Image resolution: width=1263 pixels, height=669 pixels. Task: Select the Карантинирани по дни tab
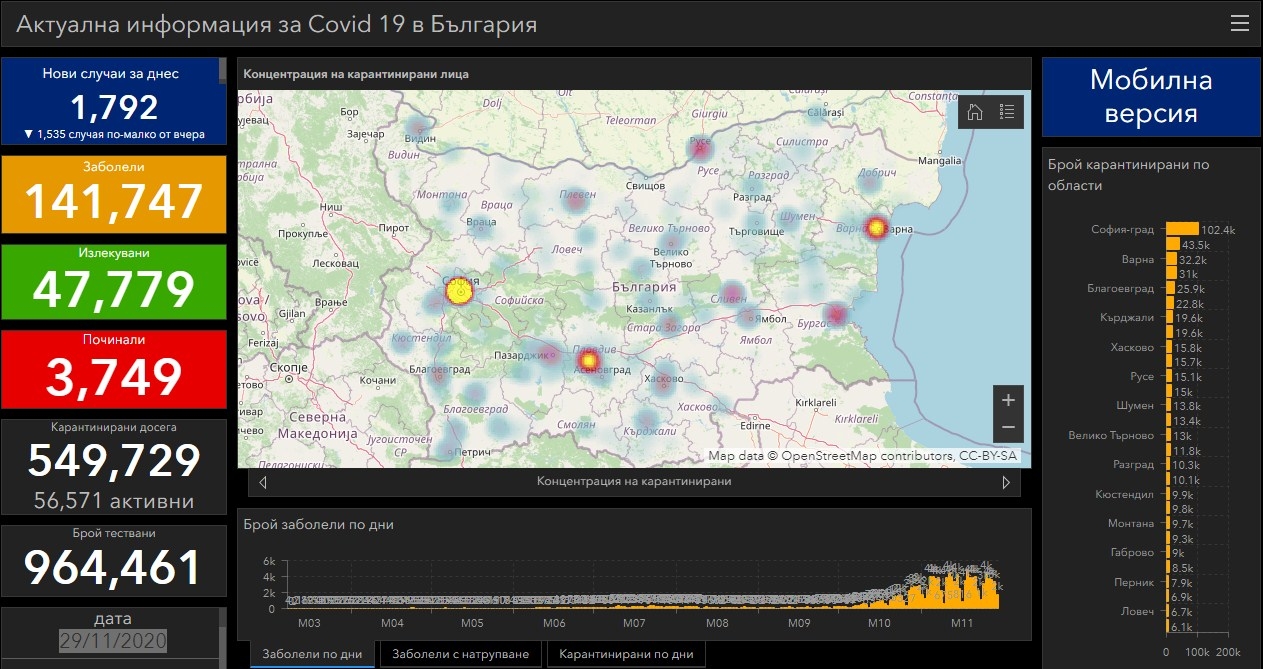[626, 654]
